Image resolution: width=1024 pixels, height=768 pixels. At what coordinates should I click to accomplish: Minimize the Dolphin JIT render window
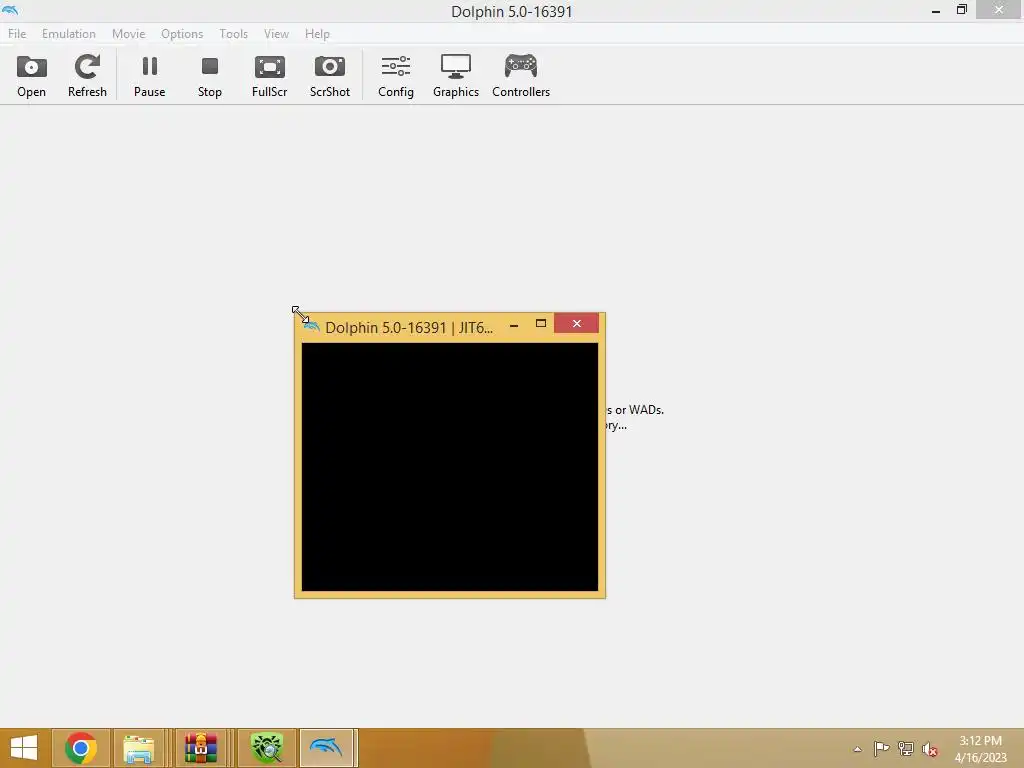tap(514, 325)
